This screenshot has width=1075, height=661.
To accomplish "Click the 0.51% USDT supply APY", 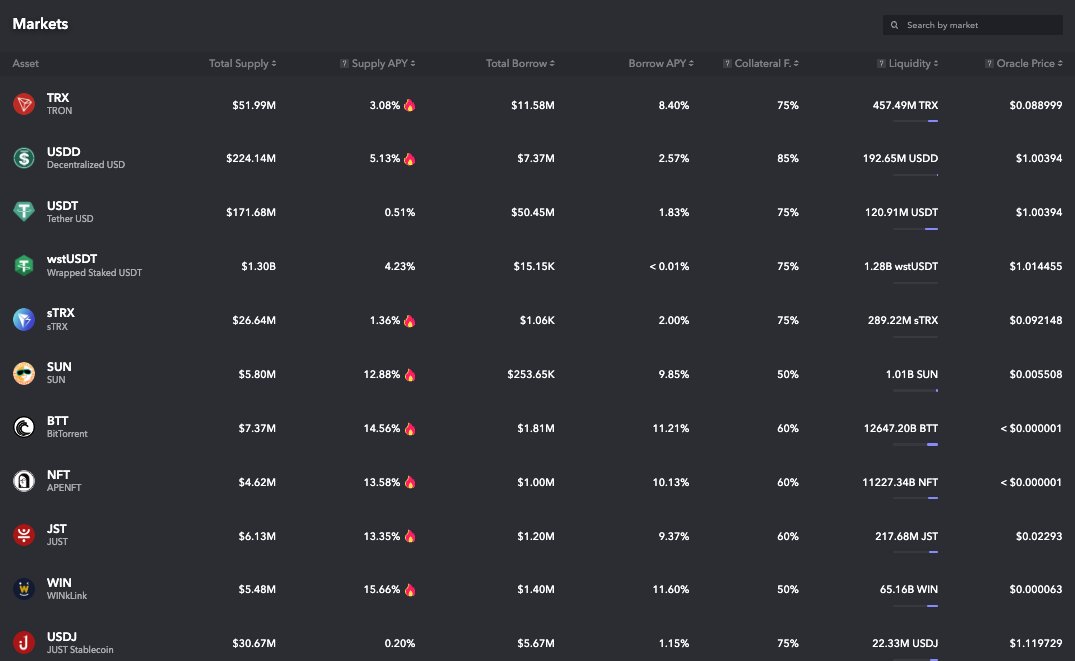I will click(x=400, y=213).
